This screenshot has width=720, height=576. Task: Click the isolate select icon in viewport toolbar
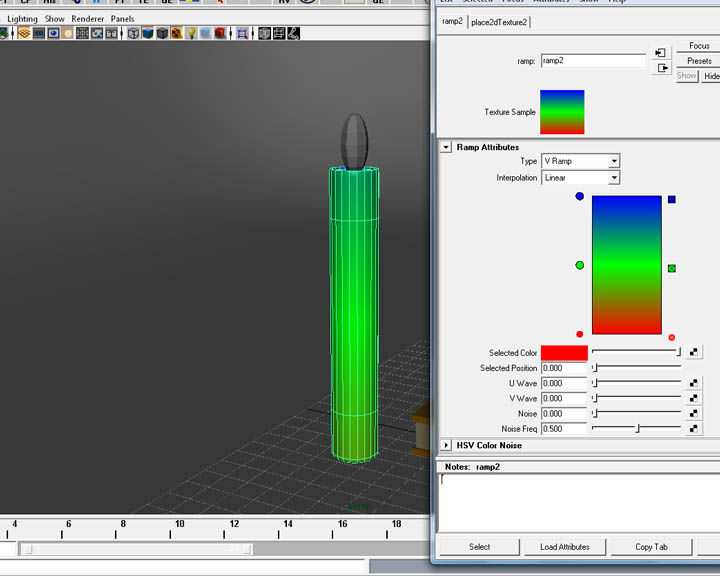click(x=242, y=33)
